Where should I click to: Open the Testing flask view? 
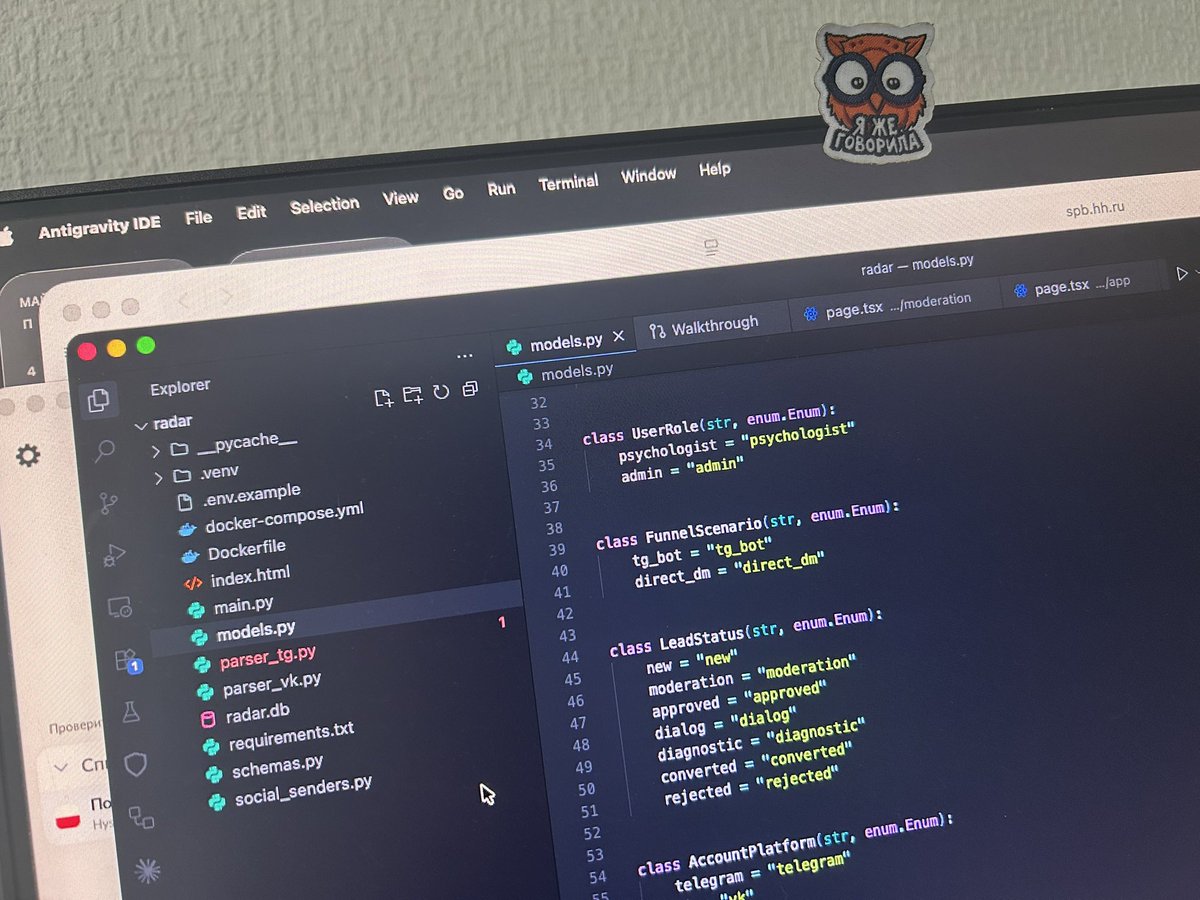[130, 712]
